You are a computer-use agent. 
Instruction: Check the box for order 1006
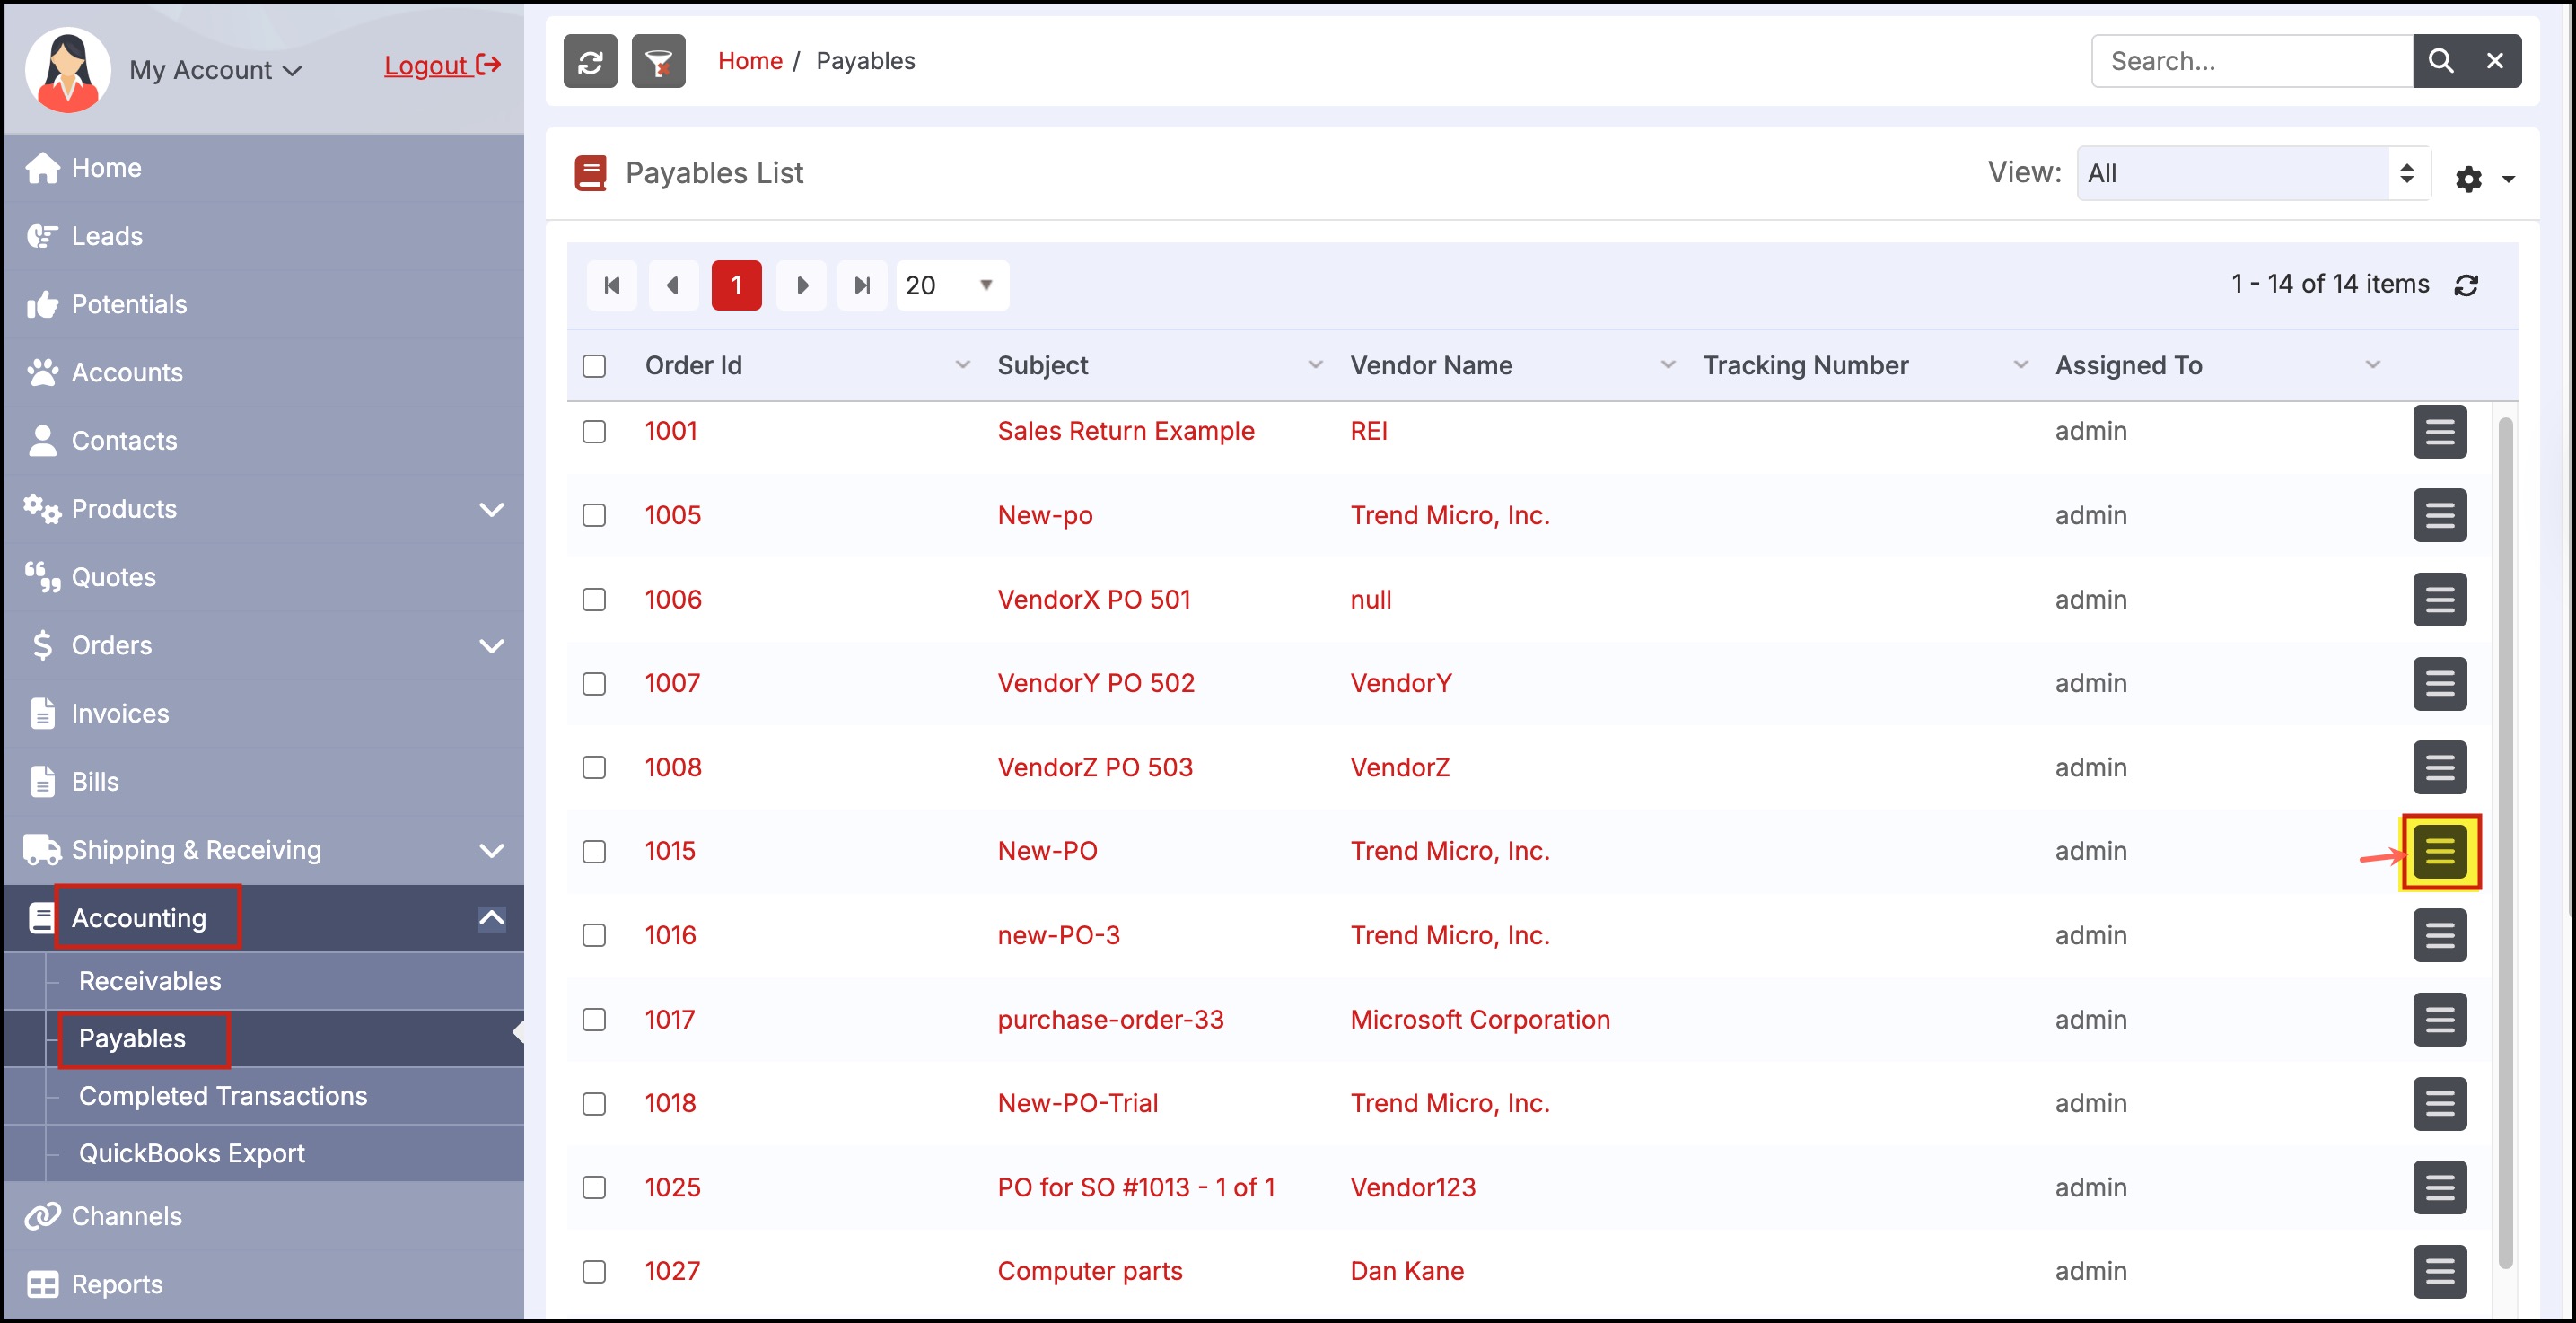pyautogui.click(x=594, y=600)
